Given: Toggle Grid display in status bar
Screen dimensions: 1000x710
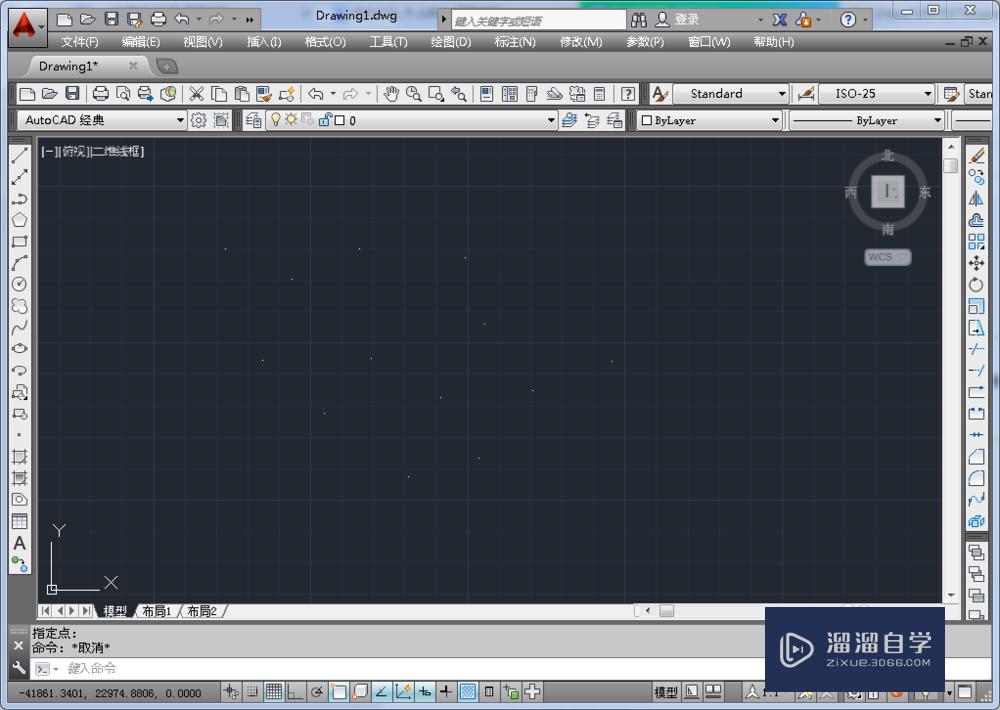Looking at the screenshot, I should (x=274, y=692).
